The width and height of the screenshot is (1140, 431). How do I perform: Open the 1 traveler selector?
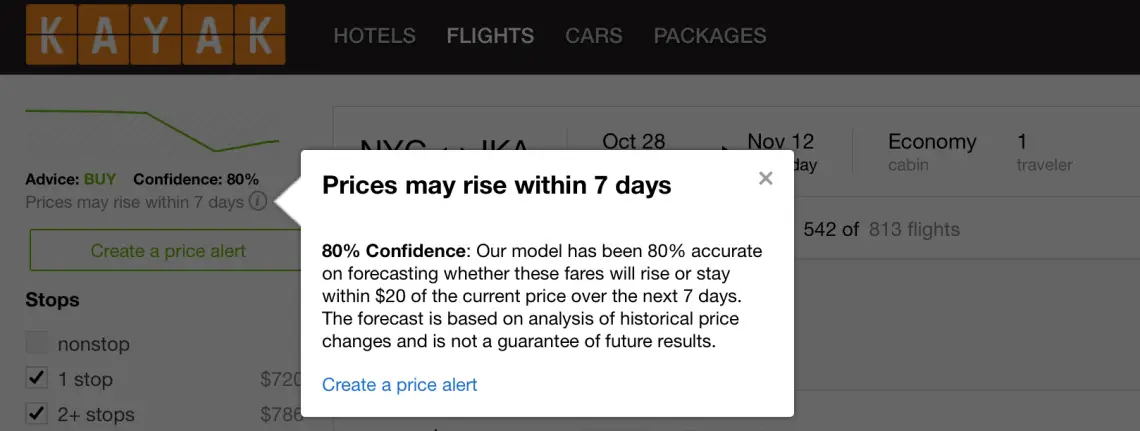tap(1044, 151)
